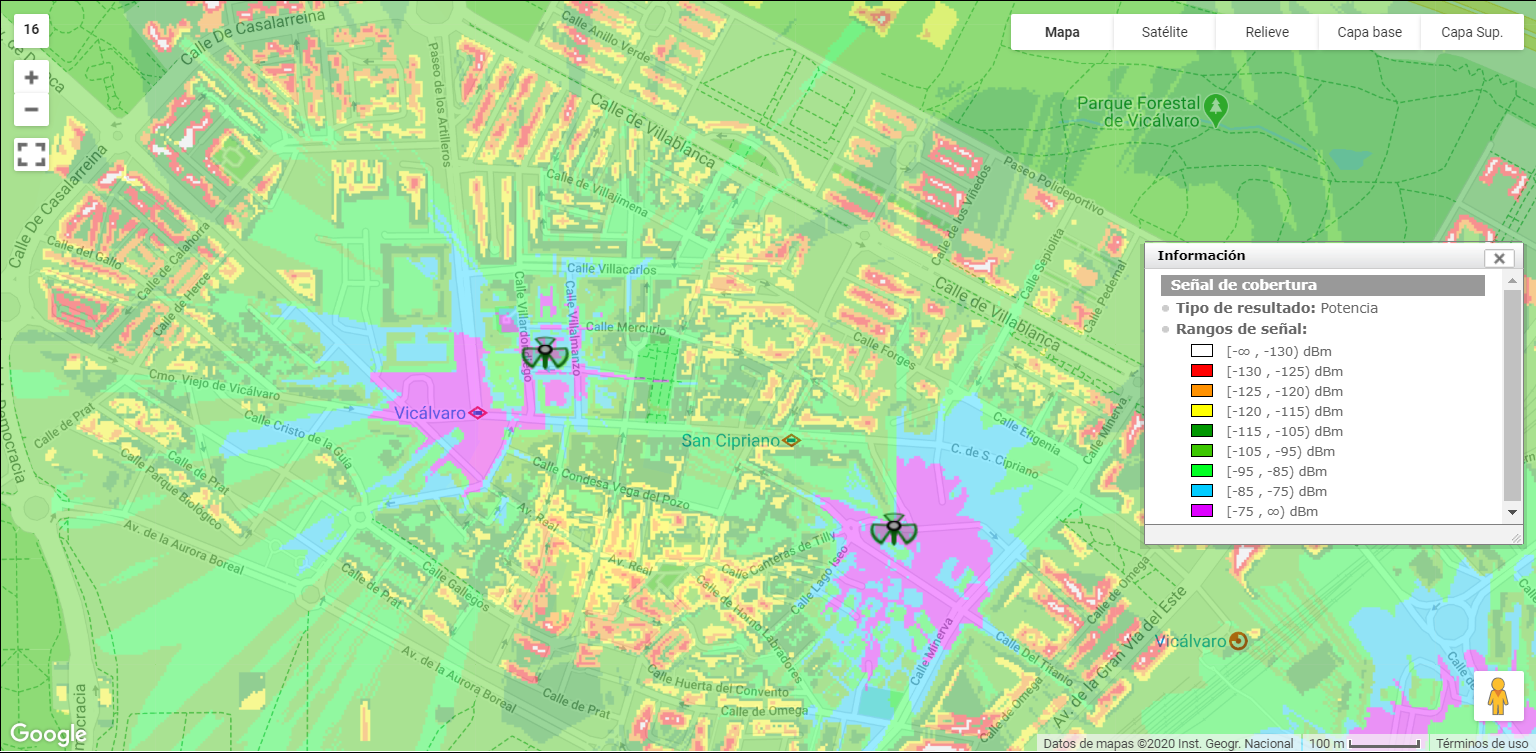Click the Vicálvaro metro station marker
The width and height of the screenshot is (1536, 753).
tap(478, 412)
